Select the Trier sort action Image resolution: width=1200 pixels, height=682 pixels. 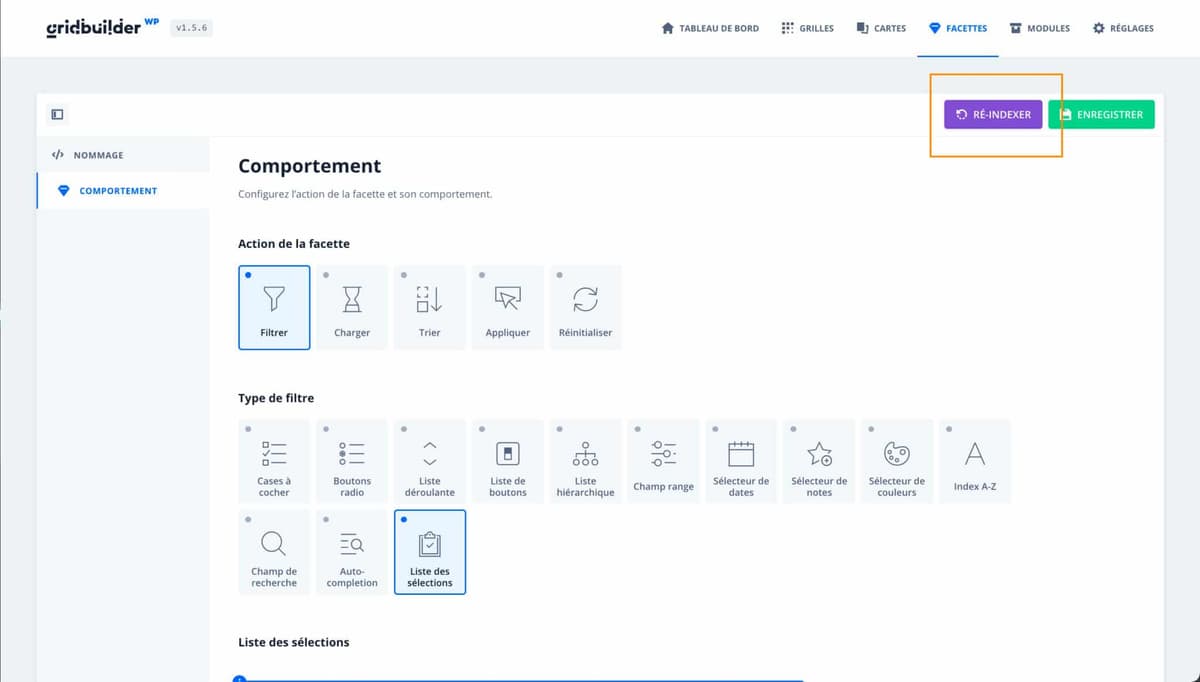pos(430,307)
